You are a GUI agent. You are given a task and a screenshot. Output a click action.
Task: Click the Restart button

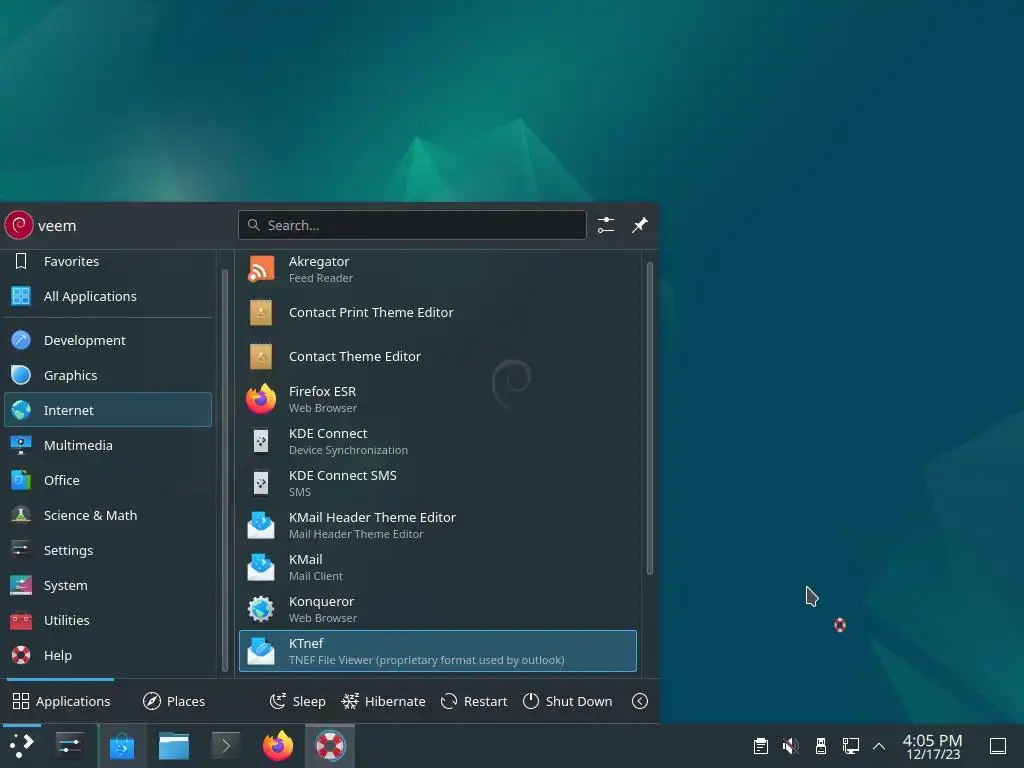pos(474,701)
